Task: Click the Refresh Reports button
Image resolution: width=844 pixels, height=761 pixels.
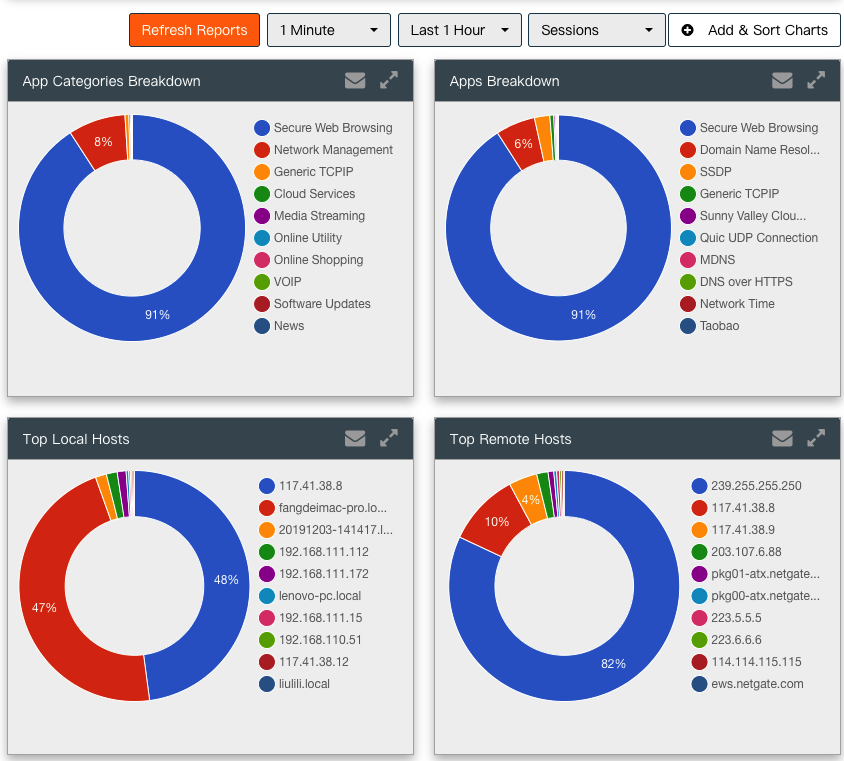Action: [x=194, y=30]
